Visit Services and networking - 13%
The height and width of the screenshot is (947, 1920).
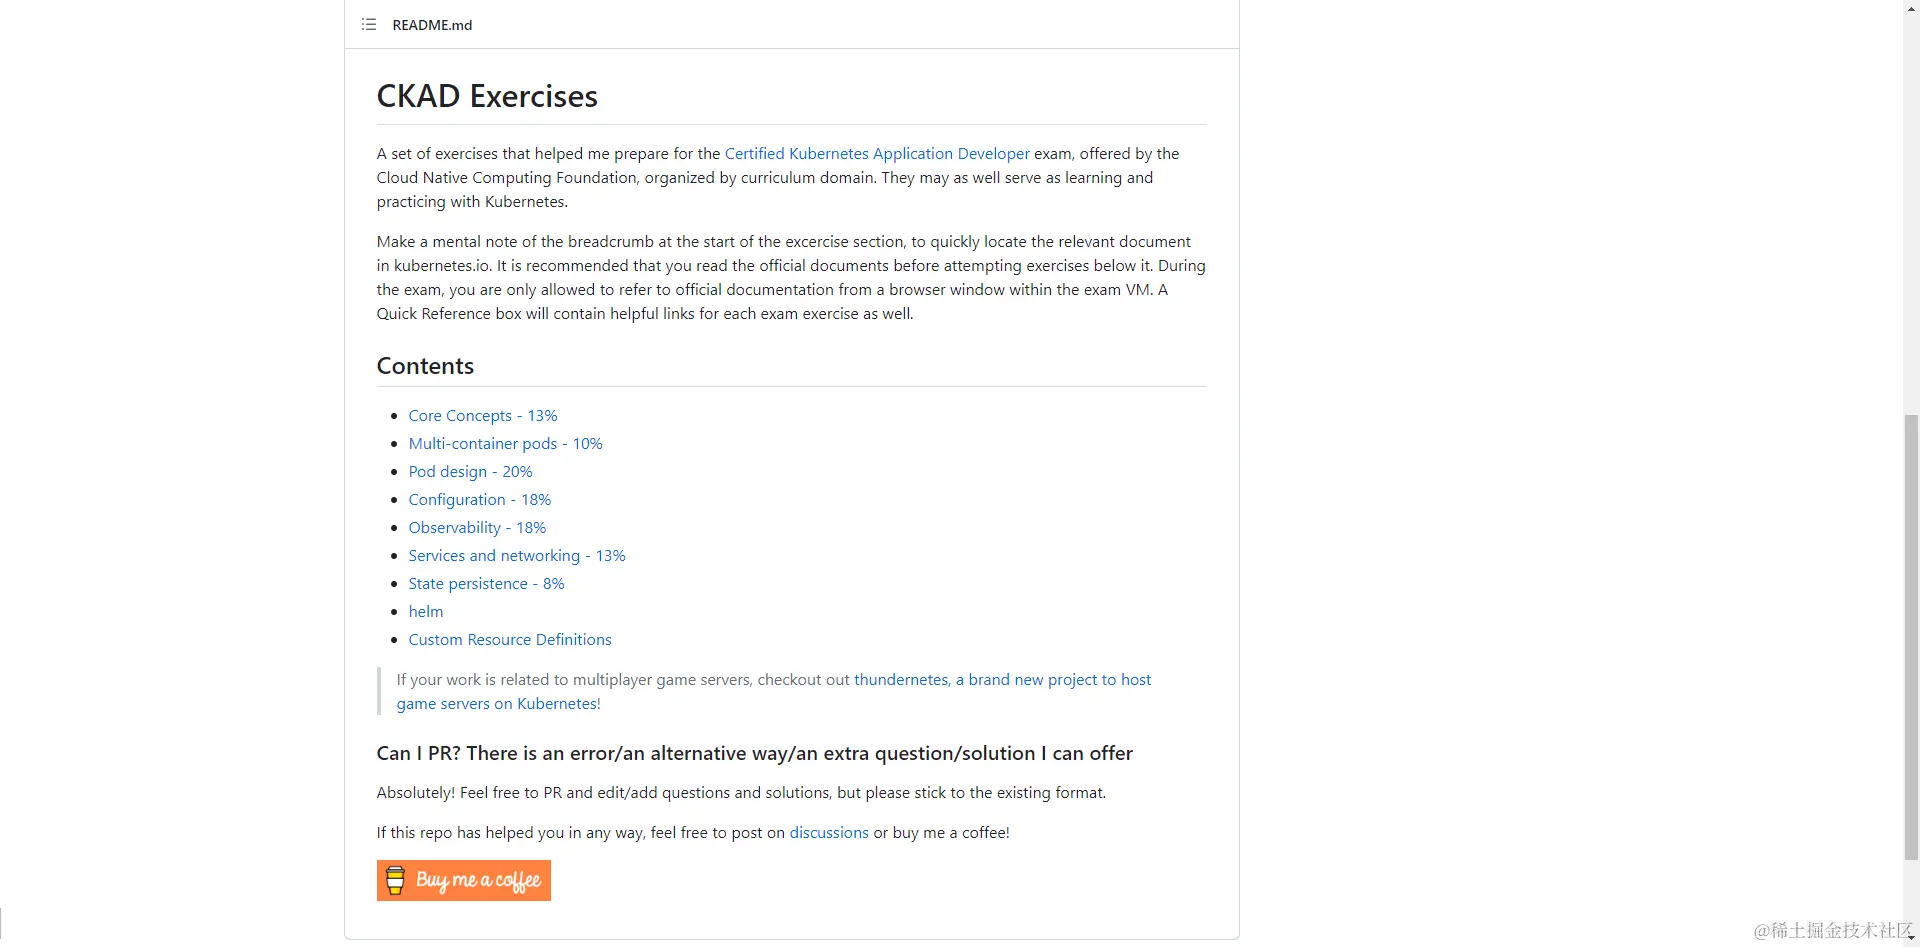tap(516, 555)
